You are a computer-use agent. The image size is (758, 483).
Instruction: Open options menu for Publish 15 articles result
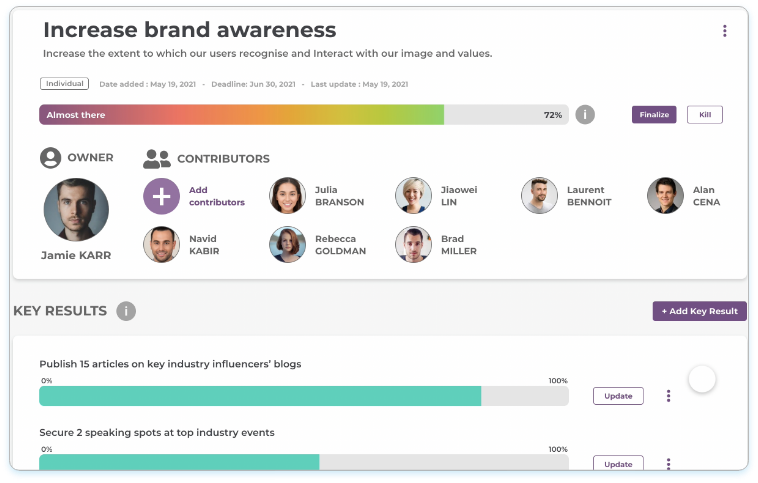point(668,396)
